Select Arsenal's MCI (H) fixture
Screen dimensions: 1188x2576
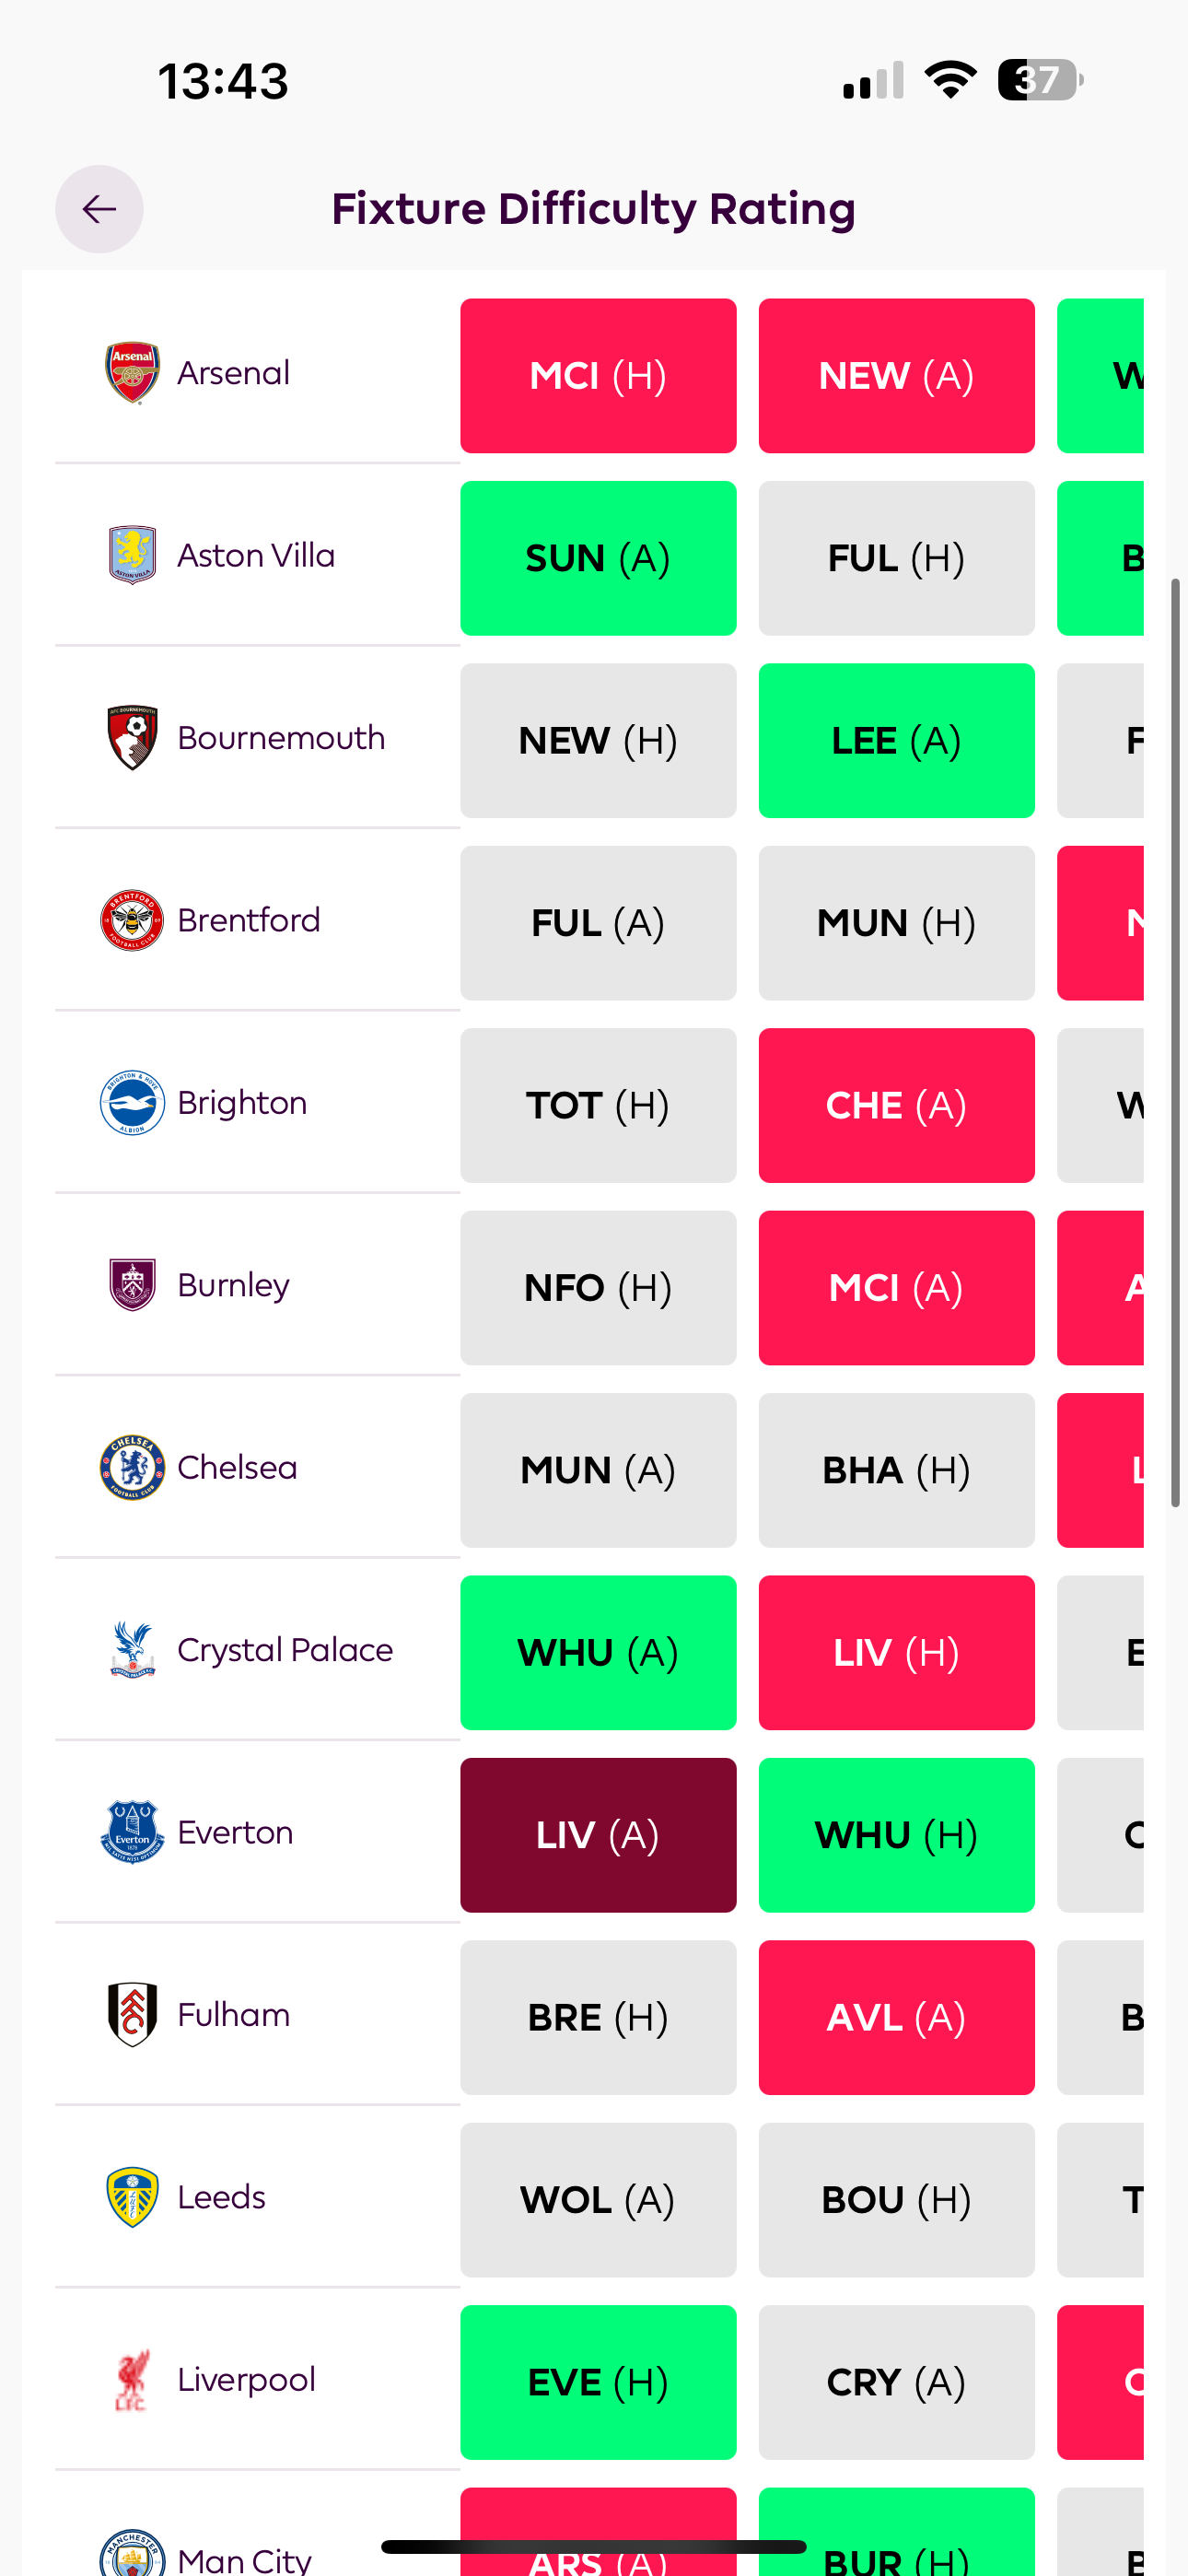coord(598,374)
